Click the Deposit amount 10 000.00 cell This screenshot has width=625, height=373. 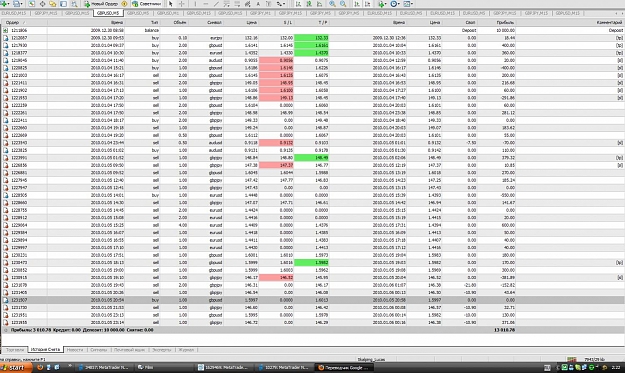click(x=504, y=30)
